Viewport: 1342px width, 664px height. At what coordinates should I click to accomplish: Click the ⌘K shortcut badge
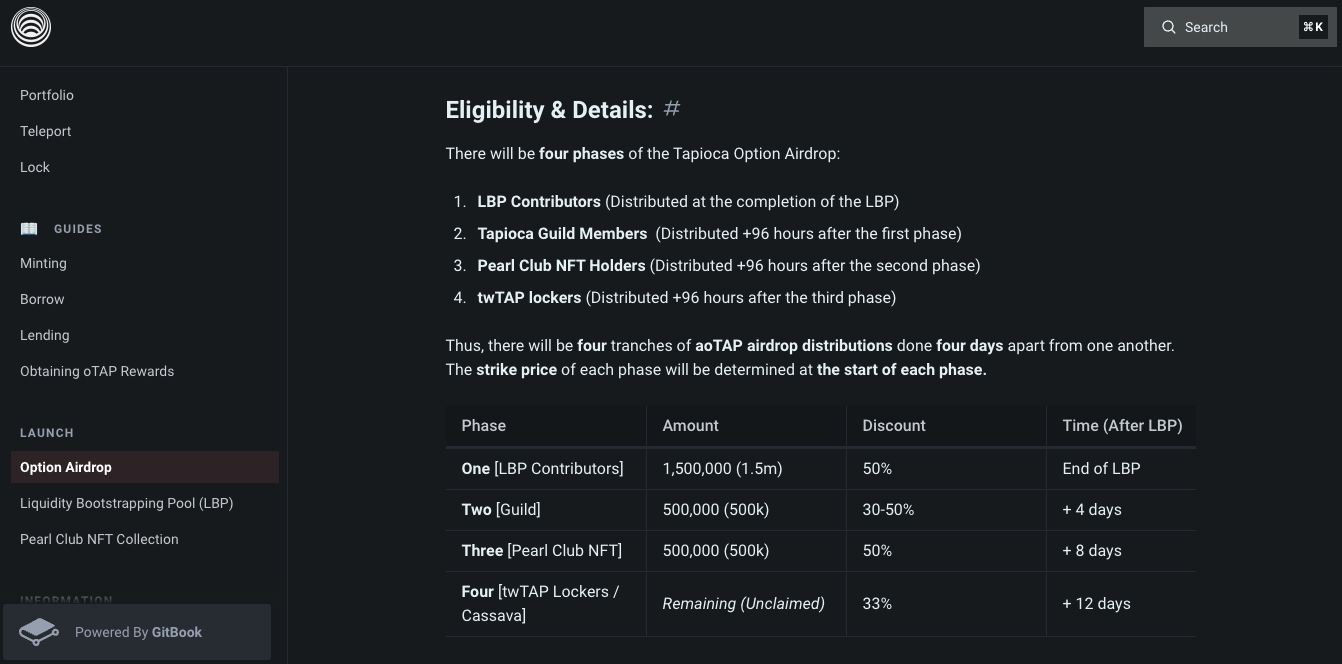click(x=1313, y=27)
